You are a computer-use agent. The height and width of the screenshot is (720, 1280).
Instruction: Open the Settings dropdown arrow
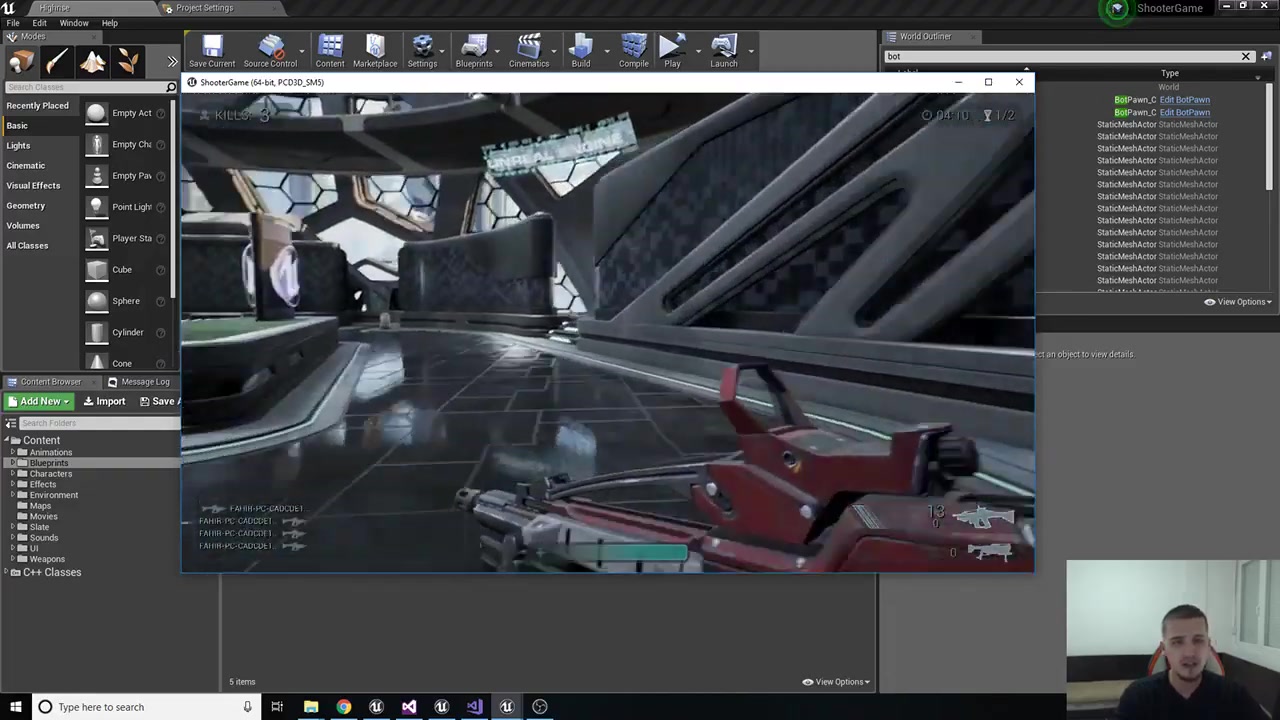coord(442,51)
